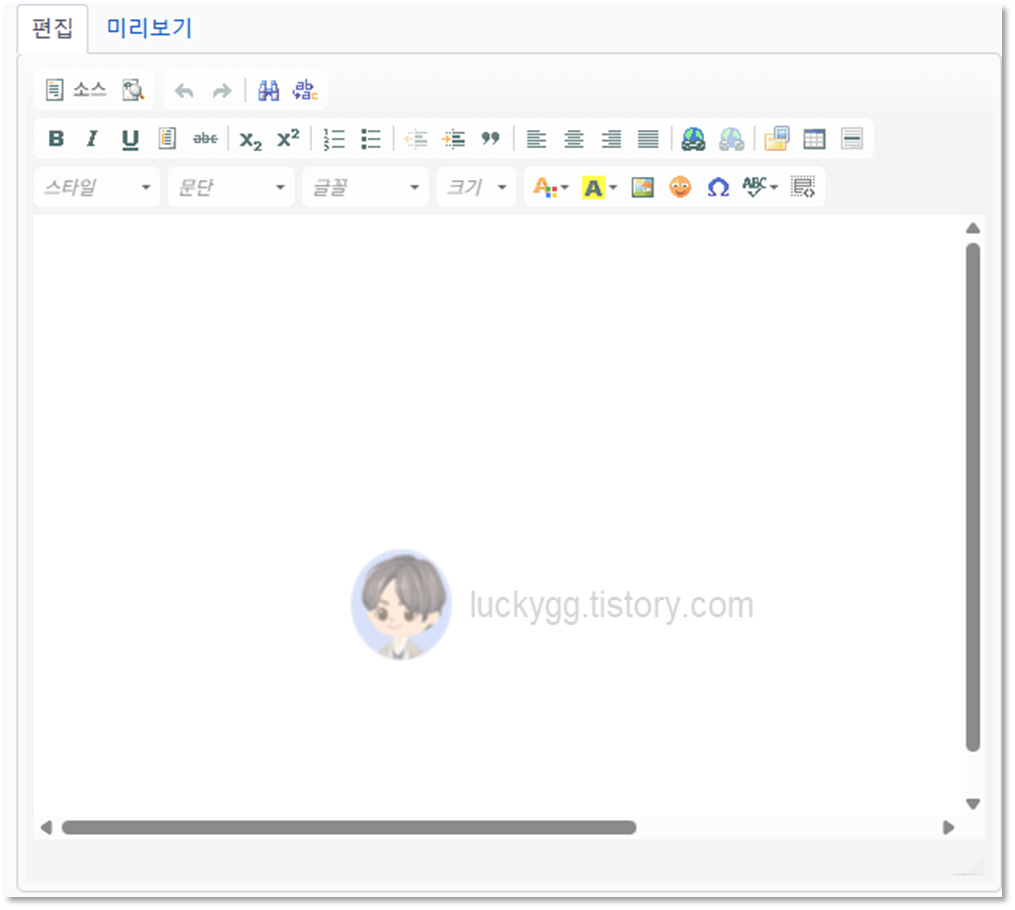
Task: Click the vertical scrollbar thumb
Action: [972, 497]
